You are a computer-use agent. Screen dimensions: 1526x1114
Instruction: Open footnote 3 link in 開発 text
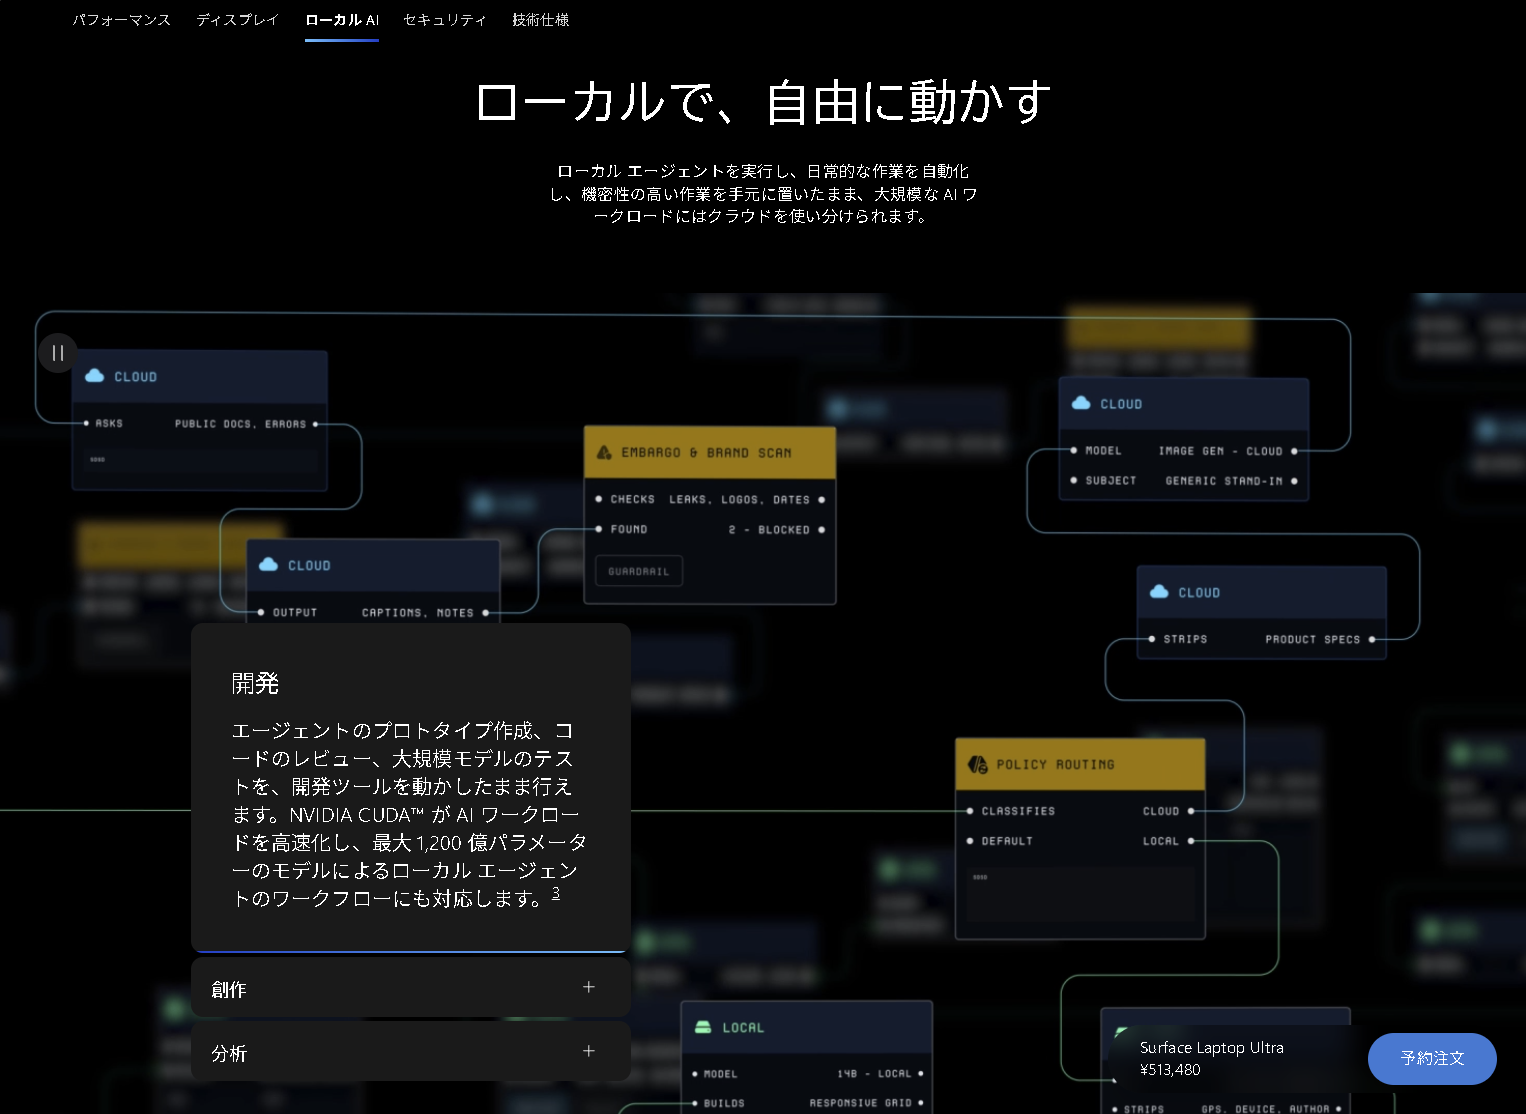[x=556, y=893]
